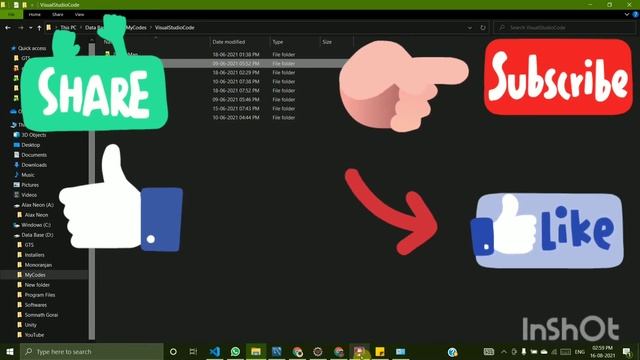Select Documents in the navigation pane
This screenshot has width=640, height=360.
click(34, 155)
